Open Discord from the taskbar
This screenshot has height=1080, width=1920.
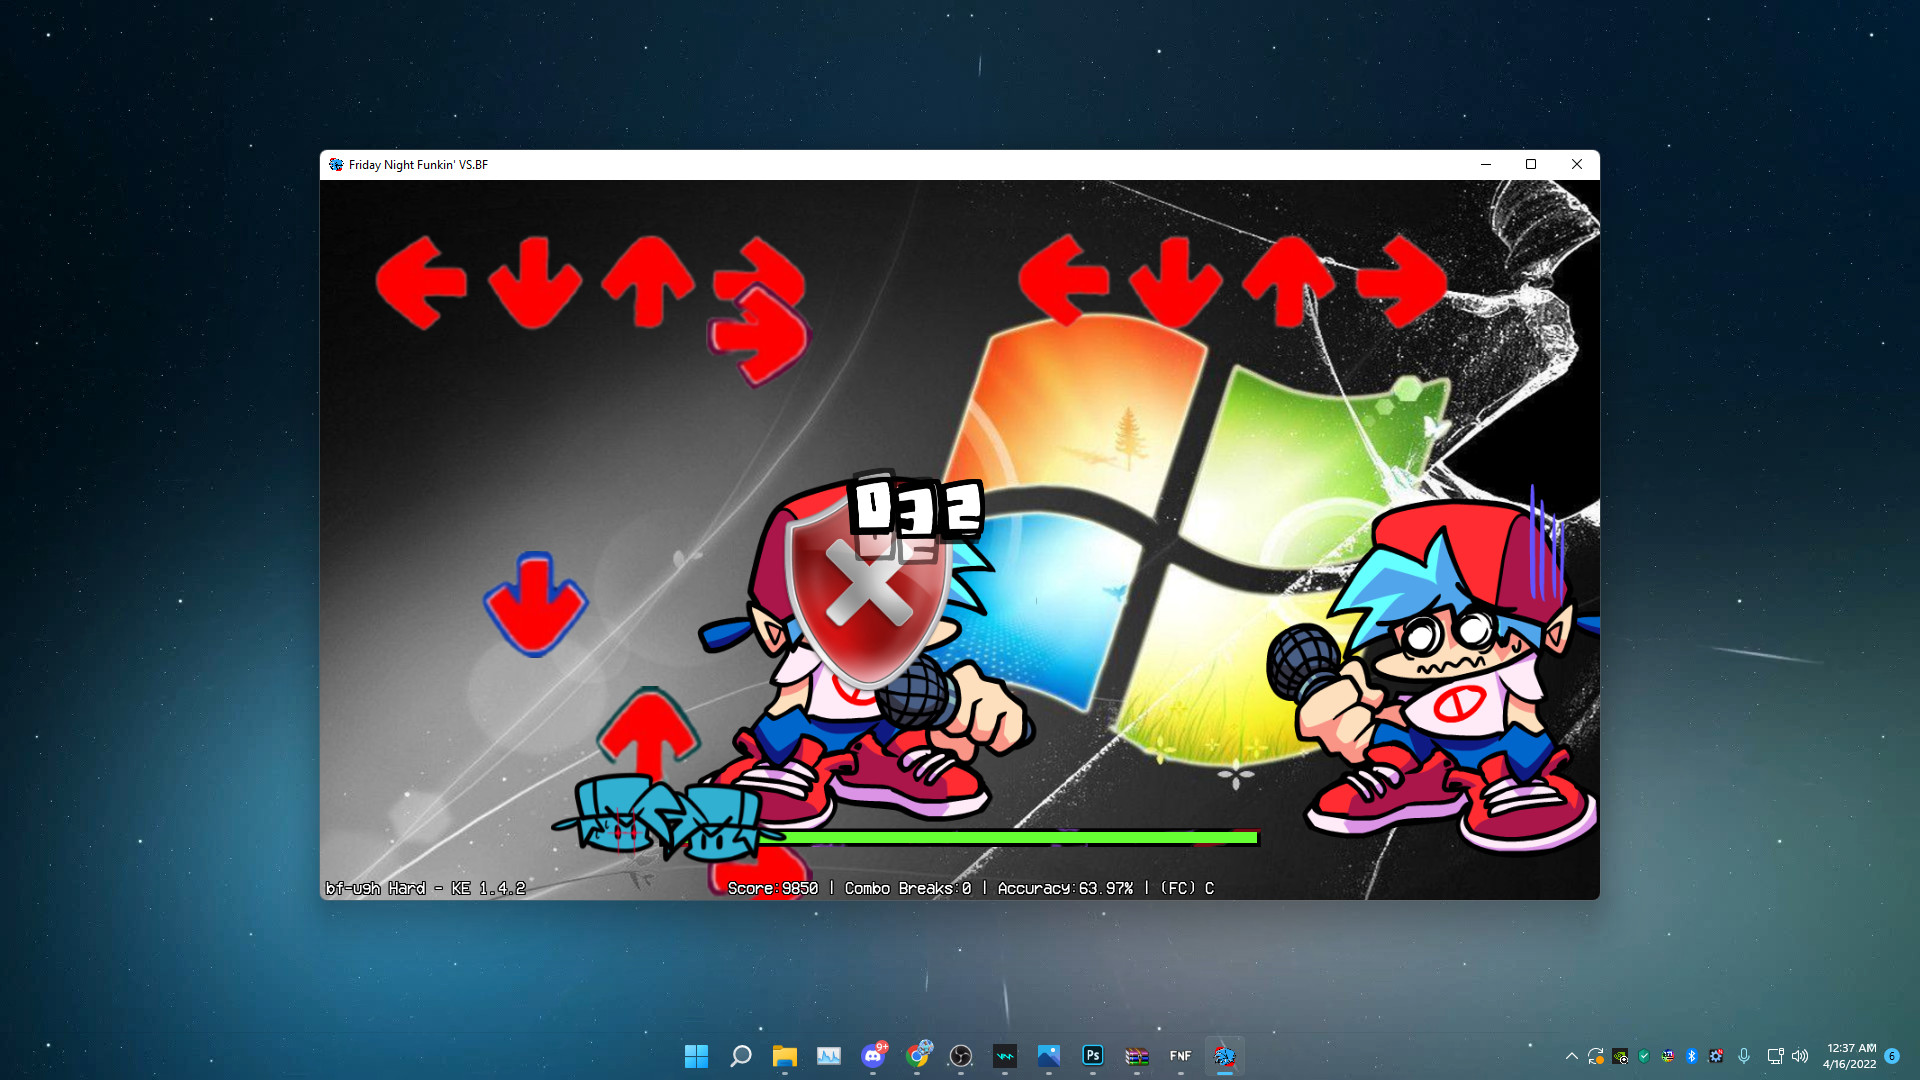[x=873, y=1056]
